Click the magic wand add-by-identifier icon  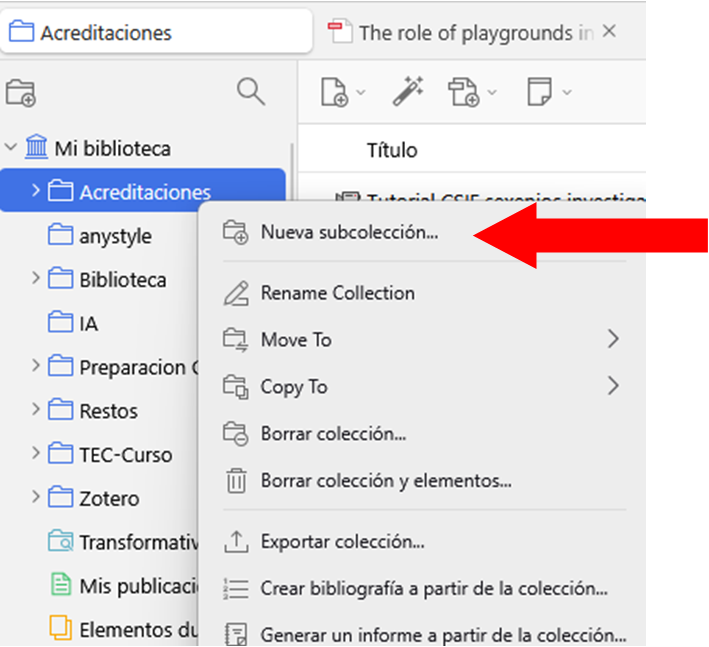tap(407, 93)
